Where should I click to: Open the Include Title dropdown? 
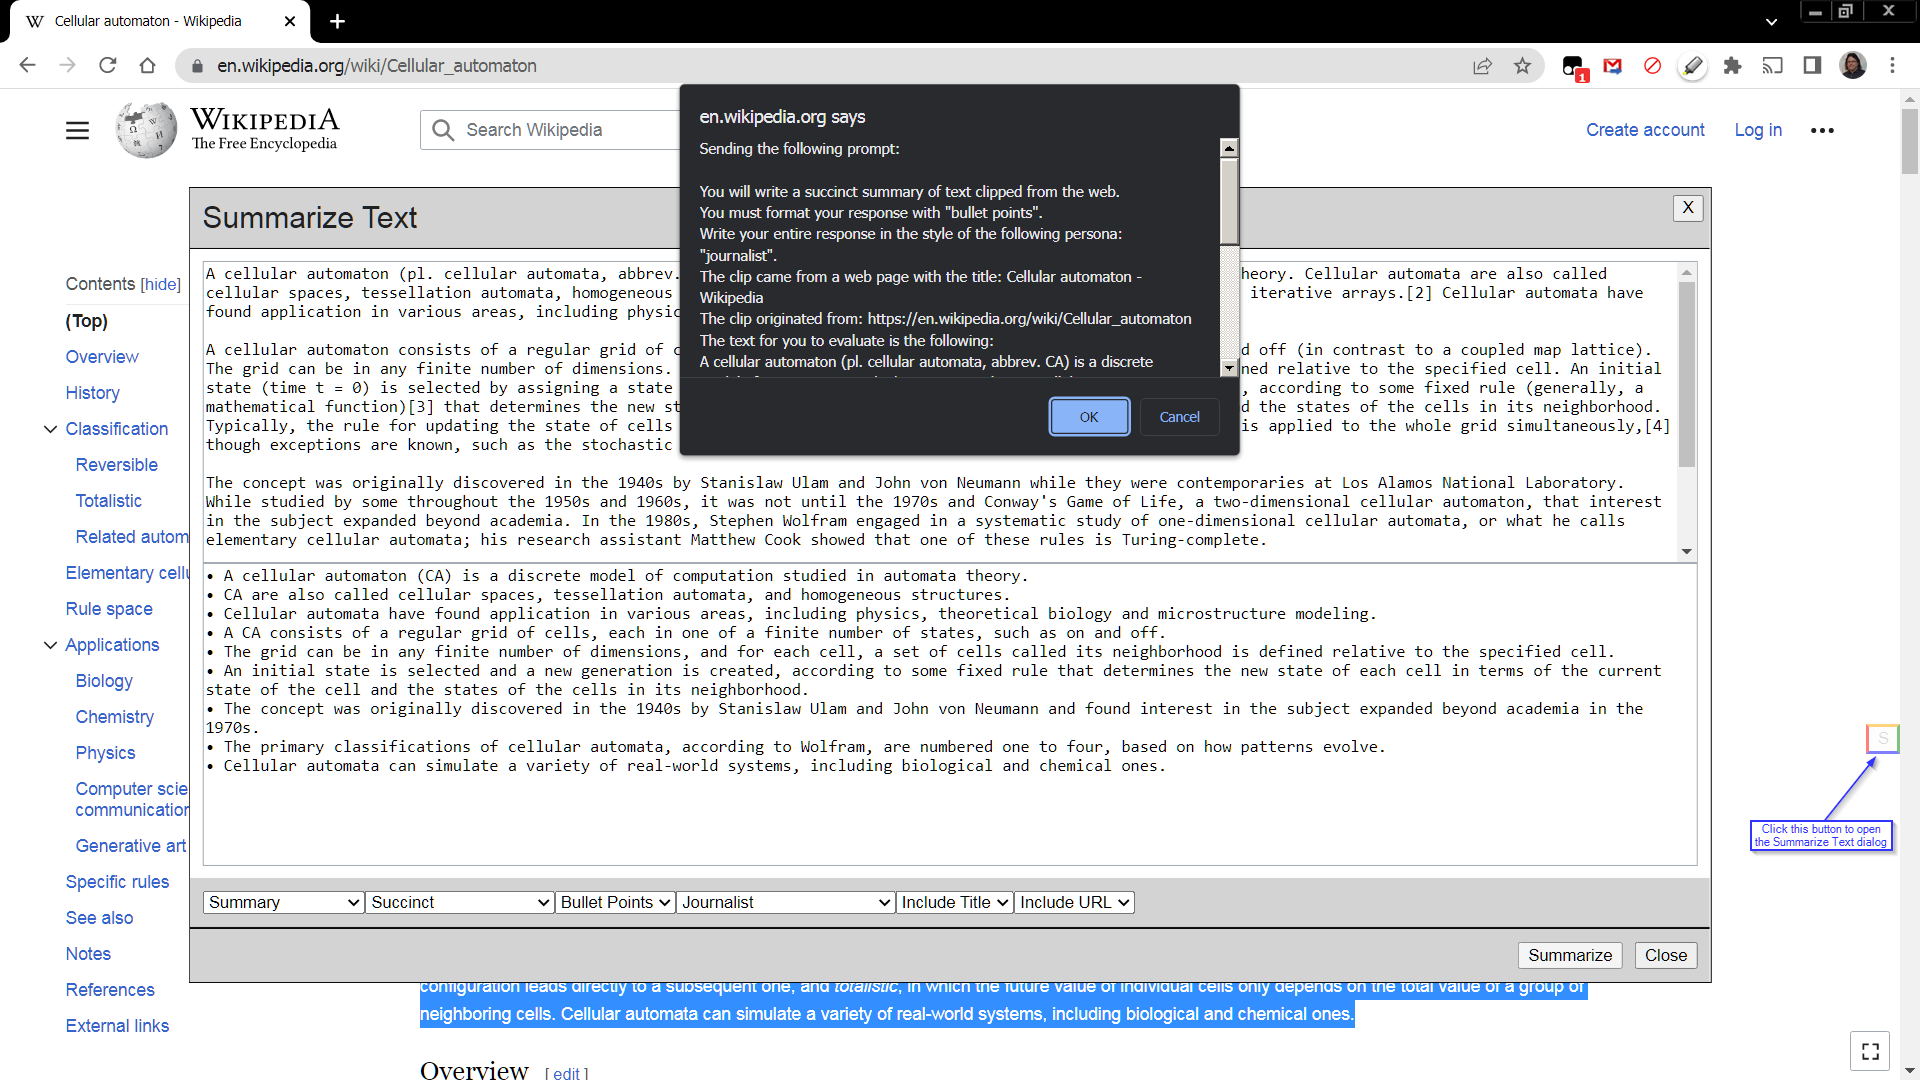(x=955, y=902)
